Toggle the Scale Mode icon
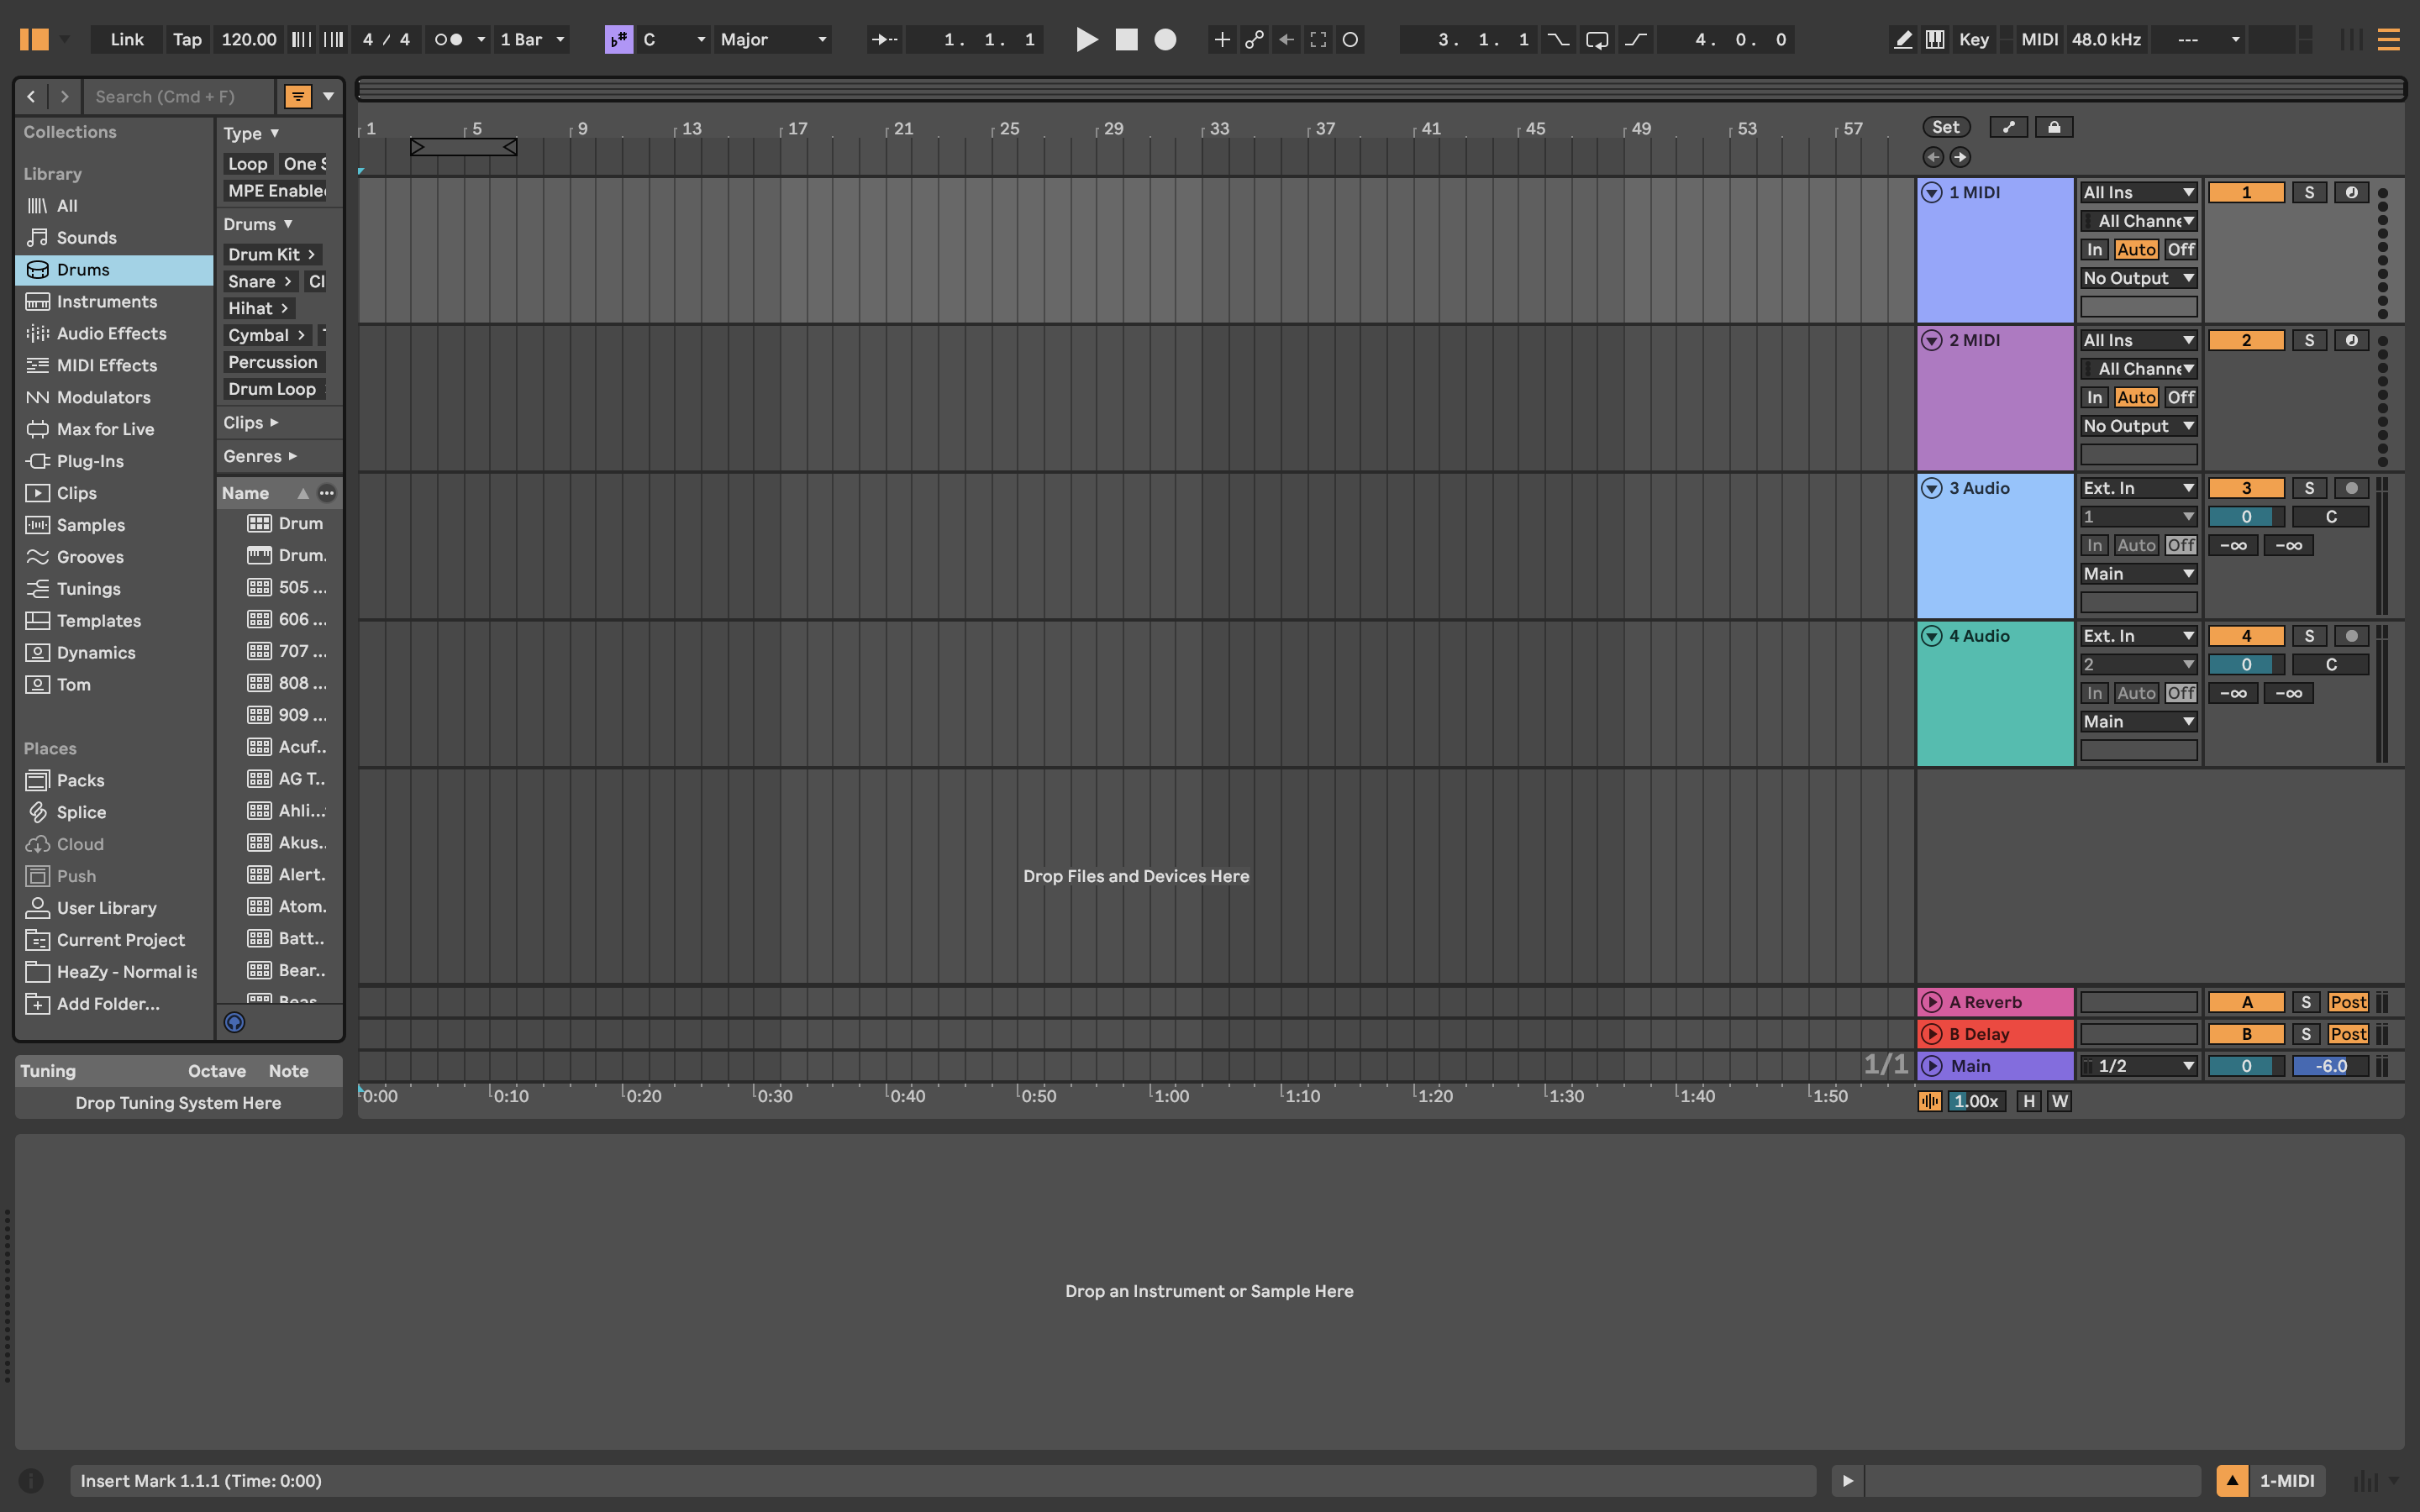2420x1512 pixels. pyautogui.click(x=619, y=39)
